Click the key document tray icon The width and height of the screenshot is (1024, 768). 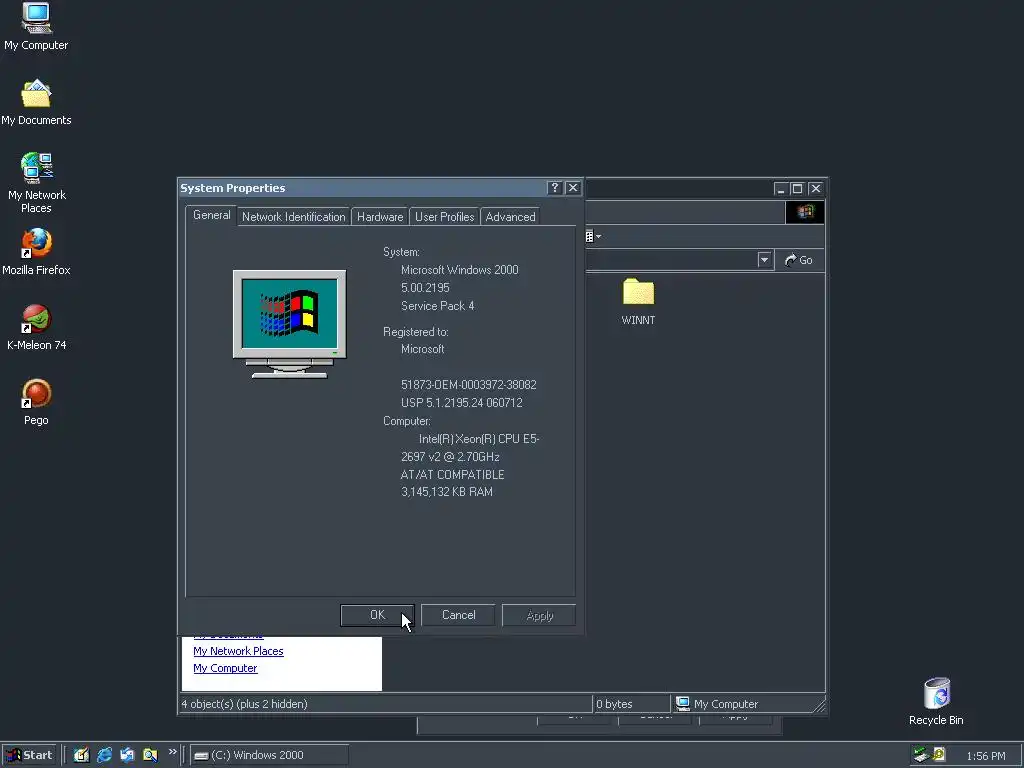[x=939, y=755]
